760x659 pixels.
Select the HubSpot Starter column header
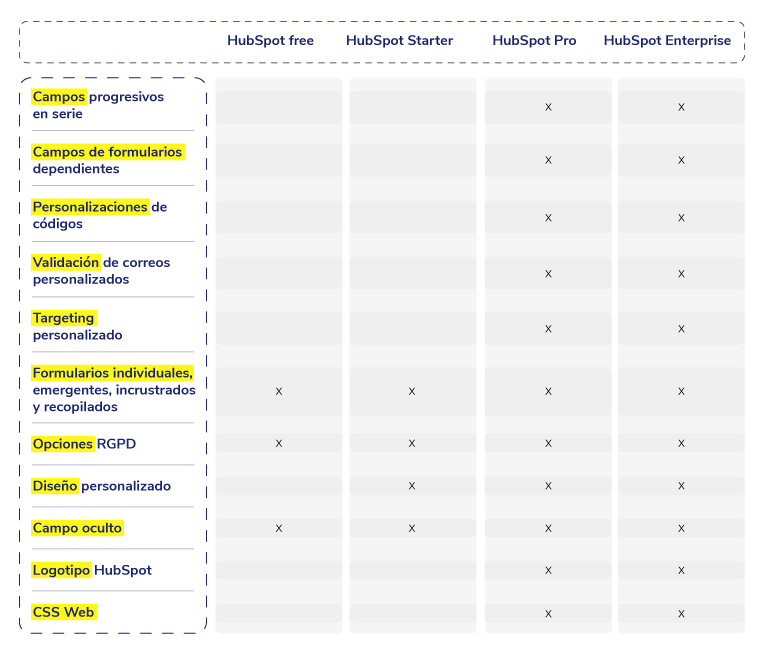[399, 41]
